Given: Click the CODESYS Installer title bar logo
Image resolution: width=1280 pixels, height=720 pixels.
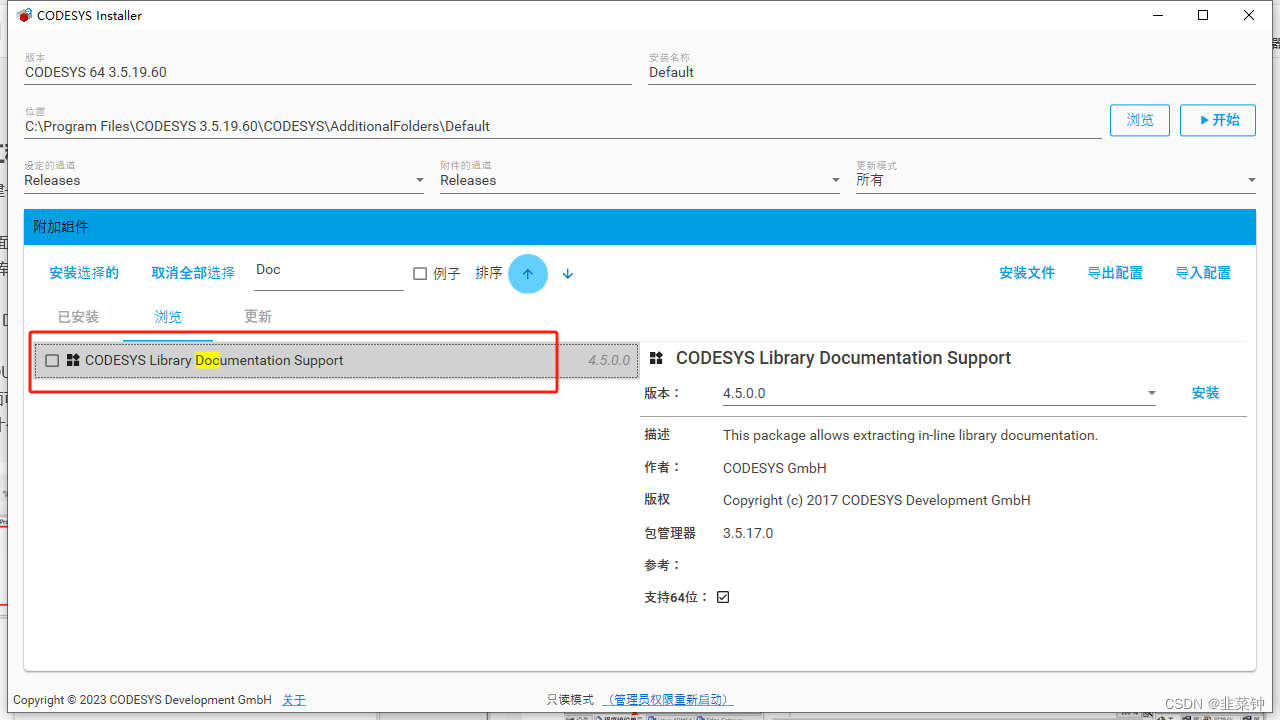Looking at the screenshot, I should [24, 15].
